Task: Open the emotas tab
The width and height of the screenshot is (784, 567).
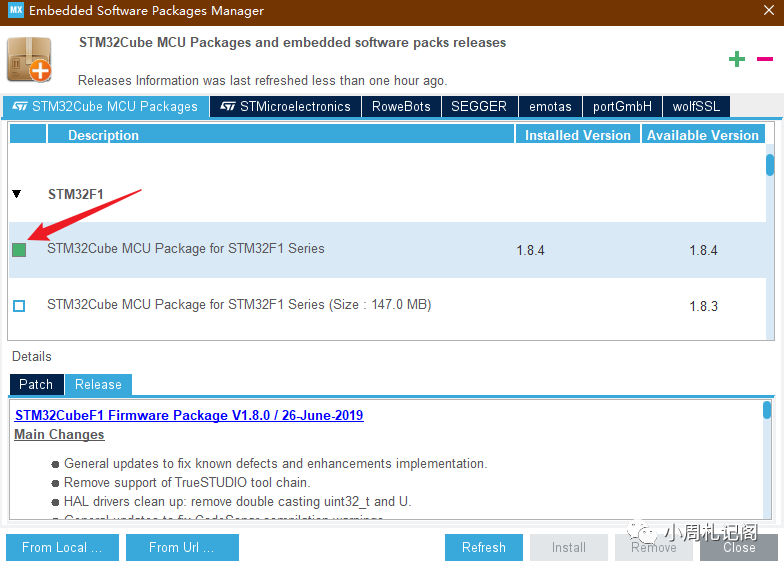Action: pos(550,106)
